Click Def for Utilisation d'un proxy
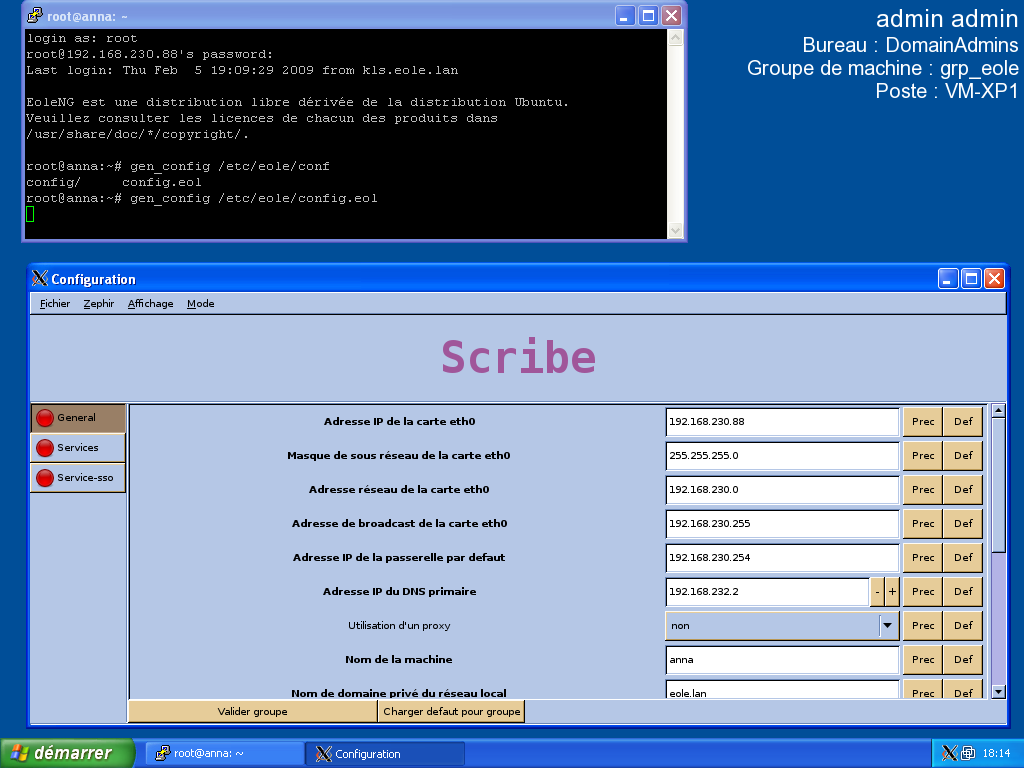Screen dimensions: 1024x768 pyautogui.click(x=963, y=626)
